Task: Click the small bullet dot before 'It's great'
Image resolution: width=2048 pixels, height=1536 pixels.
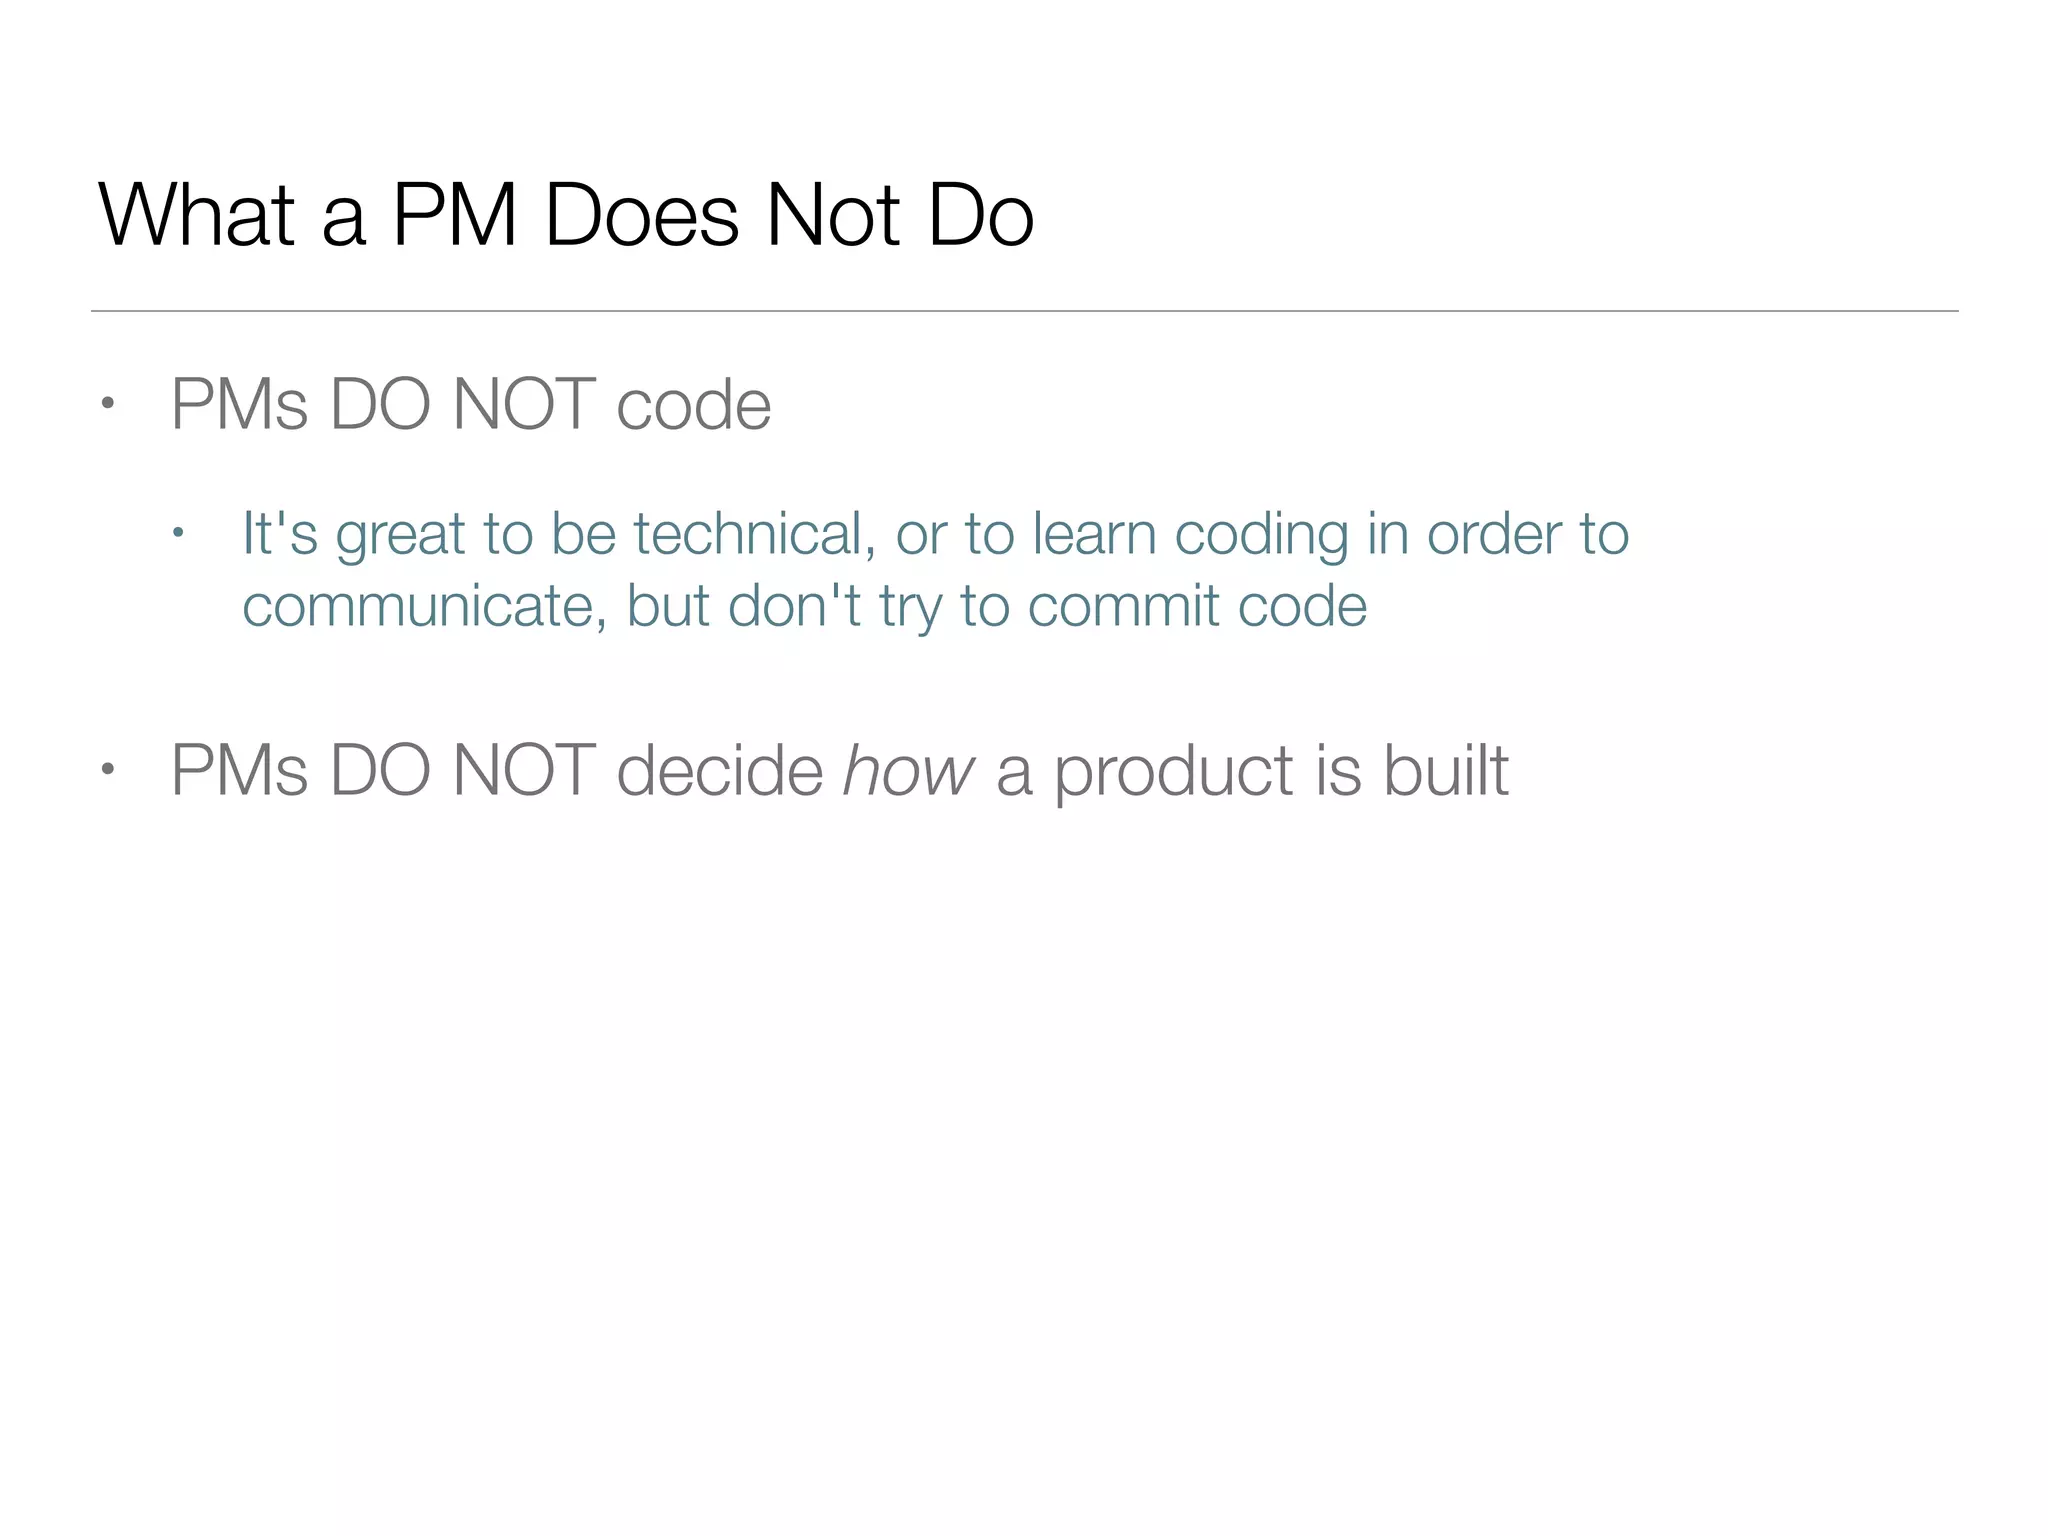Action: 178,532
